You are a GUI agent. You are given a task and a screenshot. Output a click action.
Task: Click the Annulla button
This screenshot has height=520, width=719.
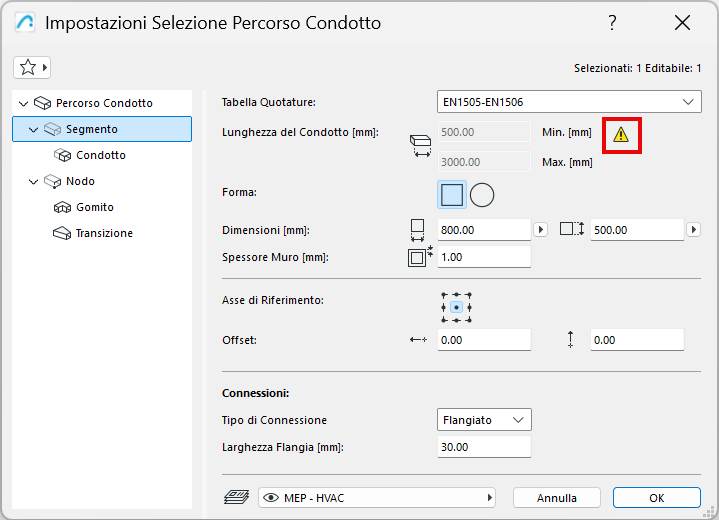point(557,497)
